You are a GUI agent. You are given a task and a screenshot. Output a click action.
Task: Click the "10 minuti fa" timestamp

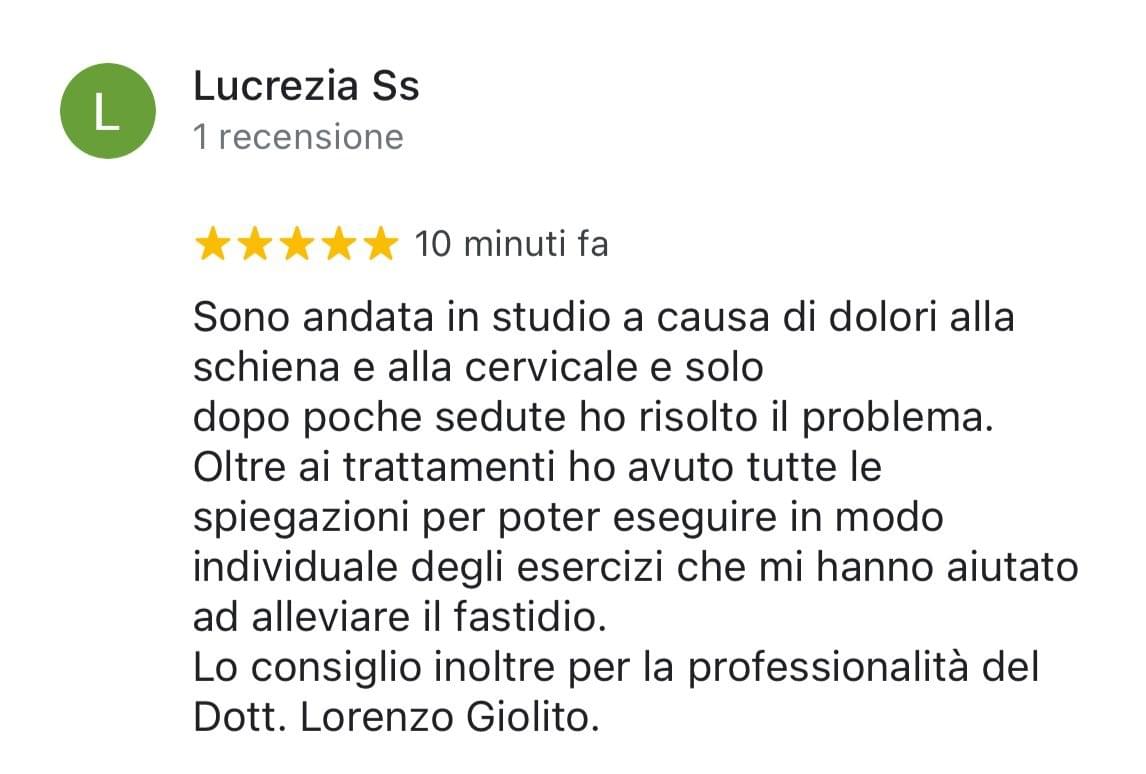point(512,243)
